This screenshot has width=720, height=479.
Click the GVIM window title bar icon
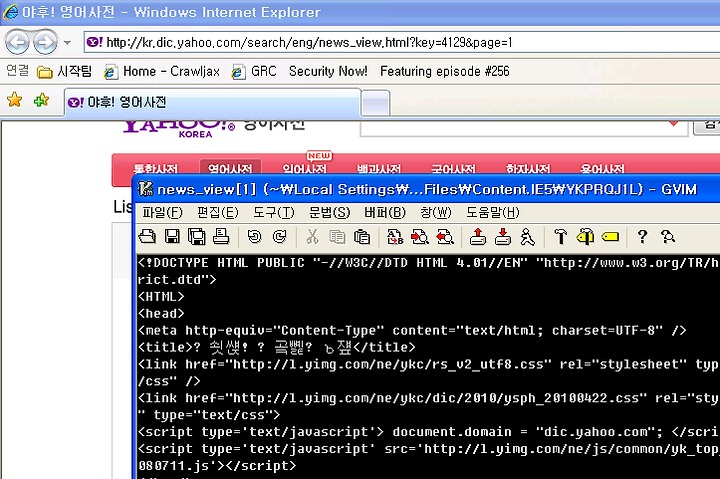[x=146, y=189]
